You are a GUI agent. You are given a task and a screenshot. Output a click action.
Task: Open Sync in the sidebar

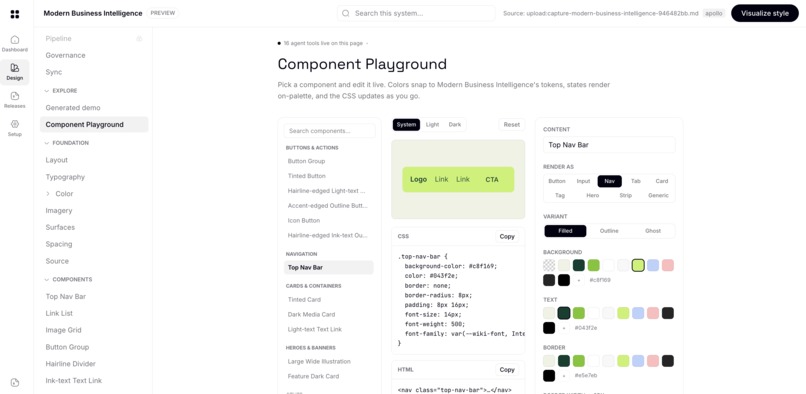(53, 73)
